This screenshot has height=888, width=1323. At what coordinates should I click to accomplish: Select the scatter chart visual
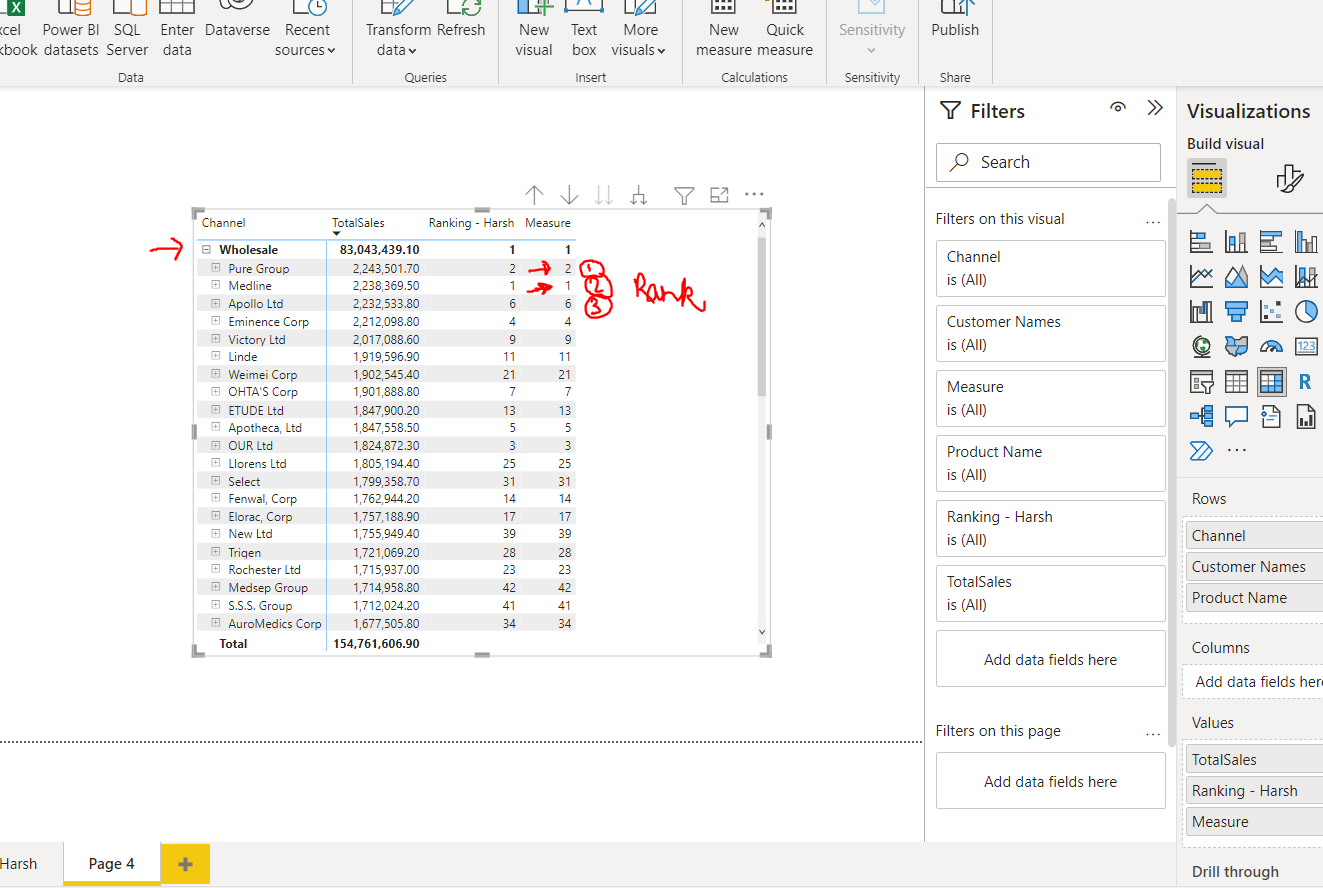(x=1271, y=311)
